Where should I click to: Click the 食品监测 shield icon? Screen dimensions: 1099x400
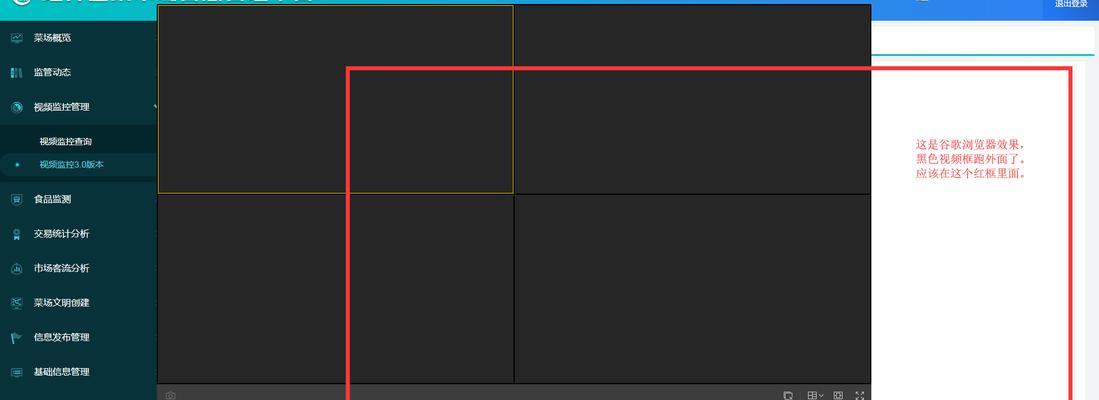(x=17, y=200)
